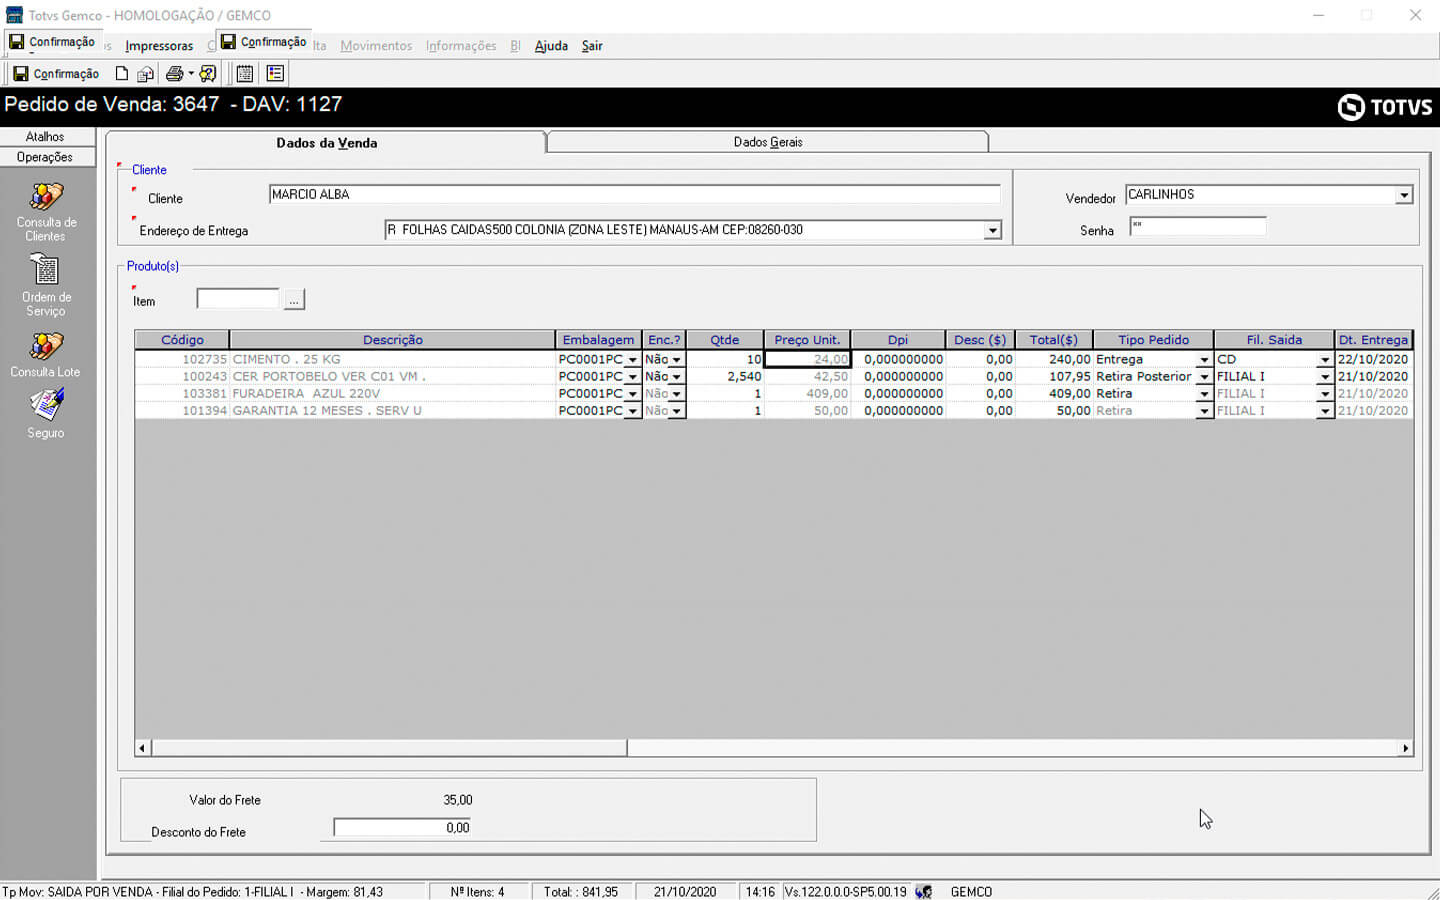Switch to the Dados Gerais tab

tap(767, 142)
